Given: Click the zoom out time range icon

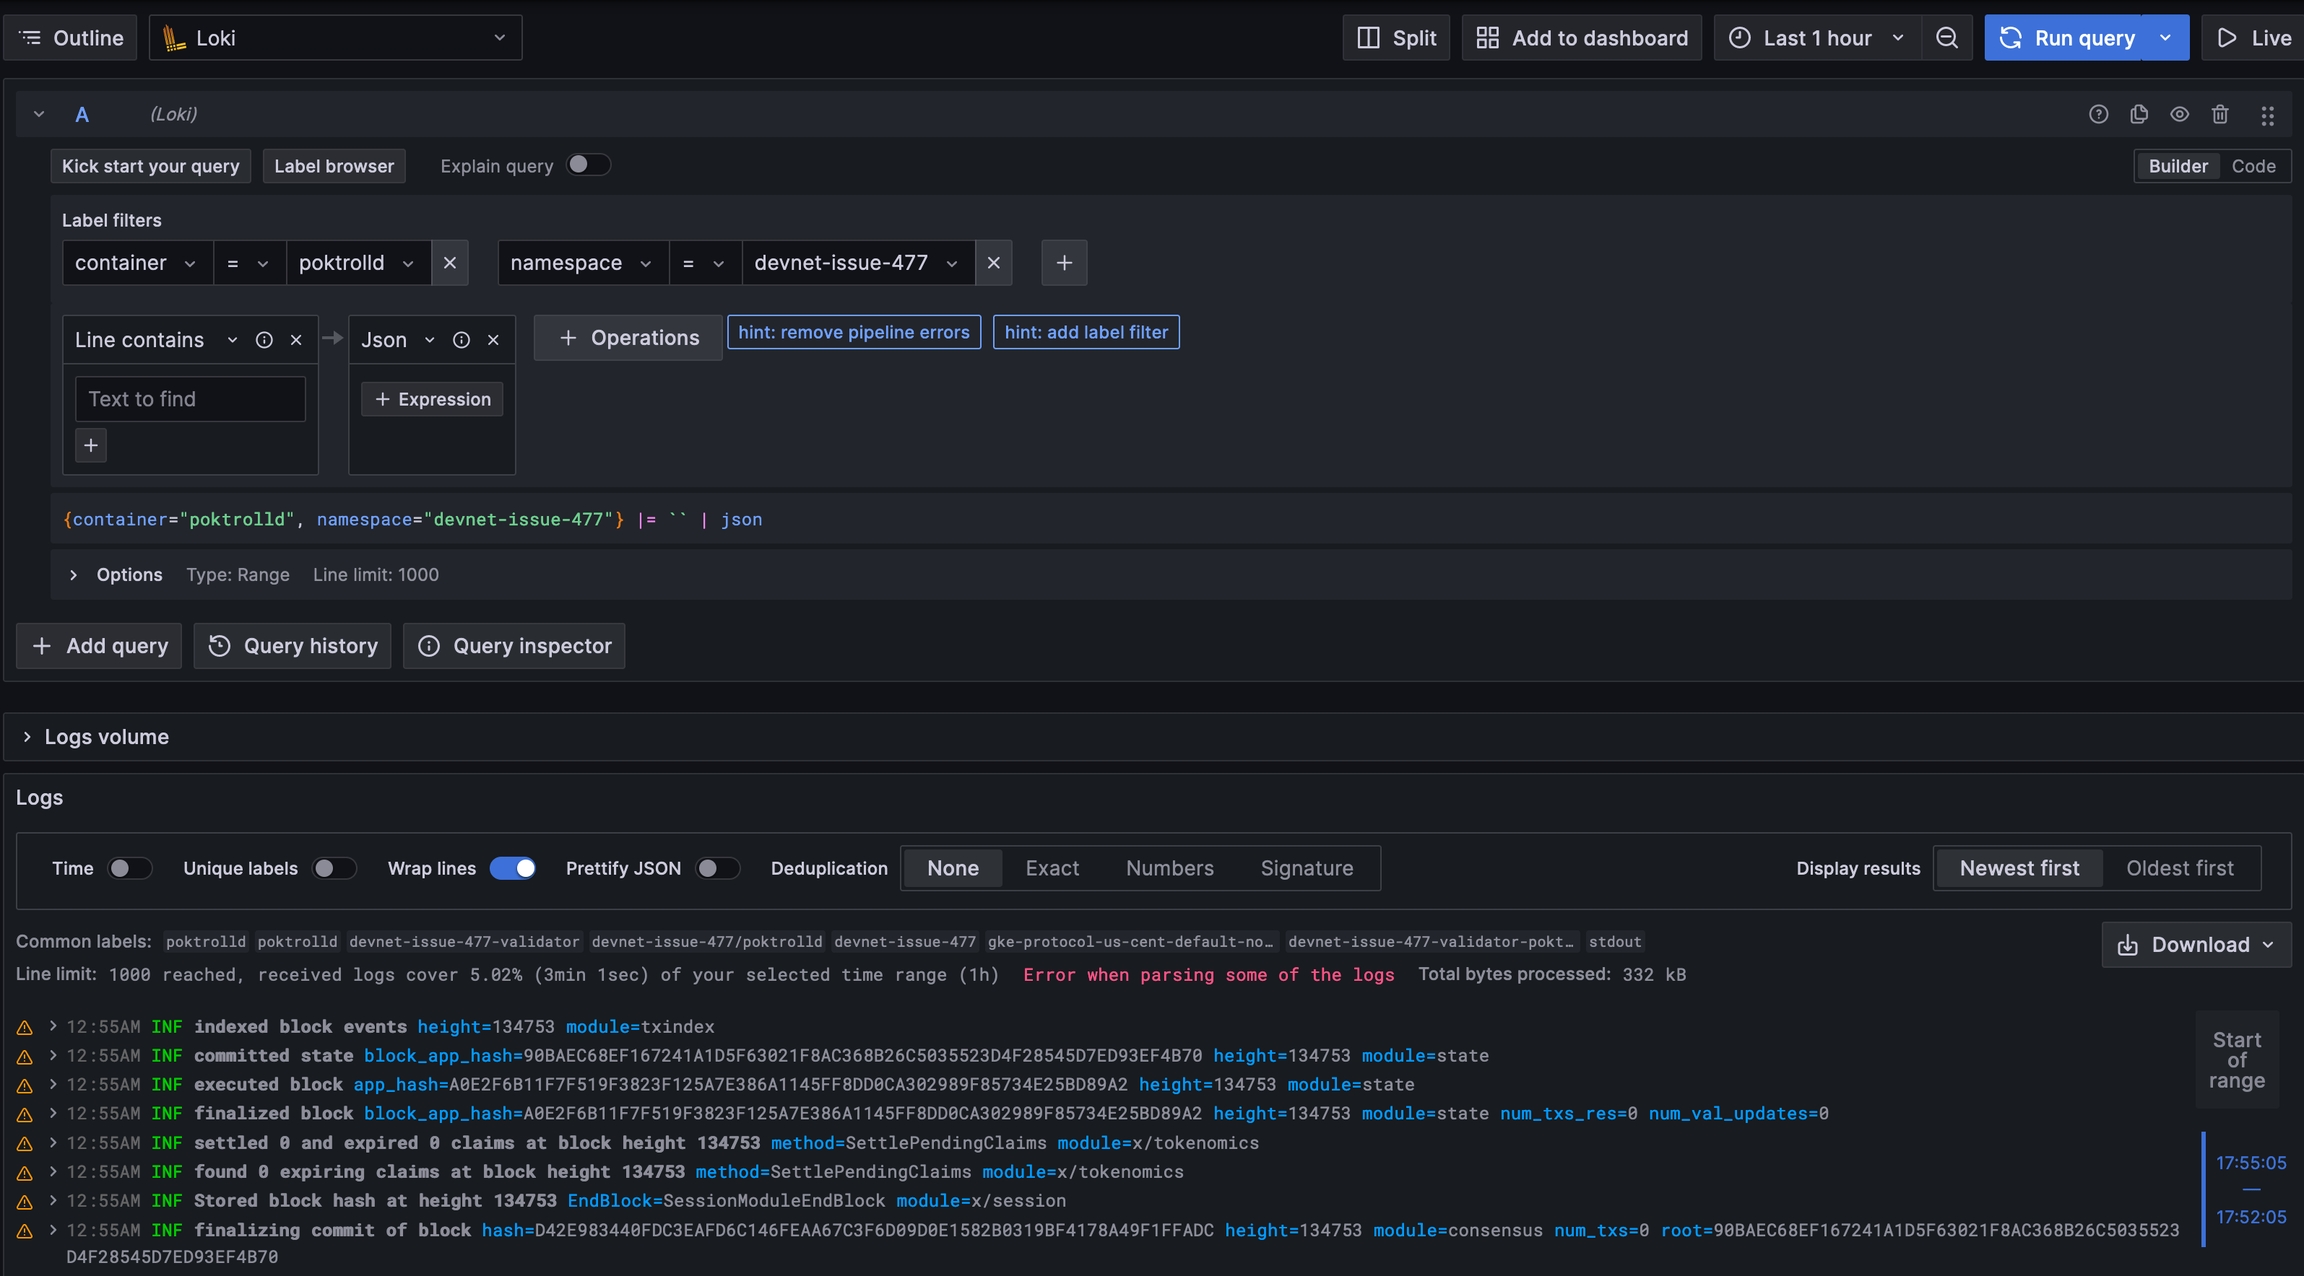Looking at the screenshot, I should click(1946, 38).
